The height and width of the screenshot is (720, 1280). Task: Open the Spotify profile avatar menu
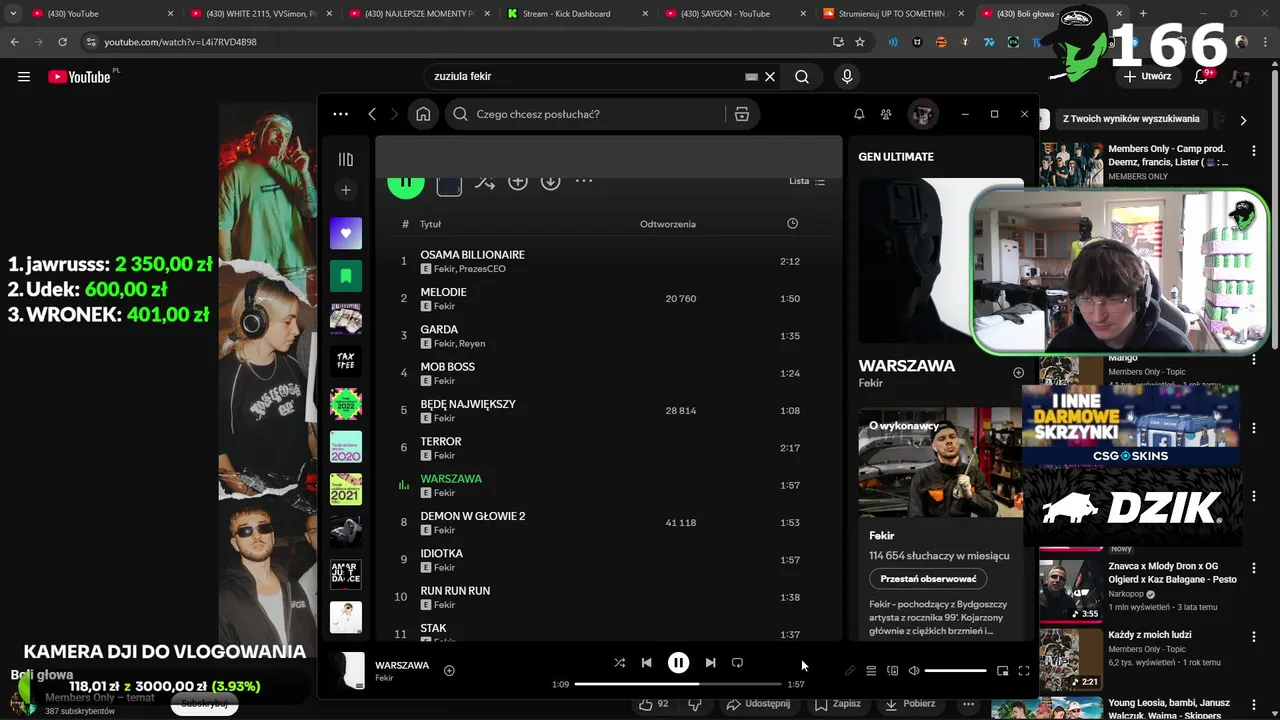922,114
